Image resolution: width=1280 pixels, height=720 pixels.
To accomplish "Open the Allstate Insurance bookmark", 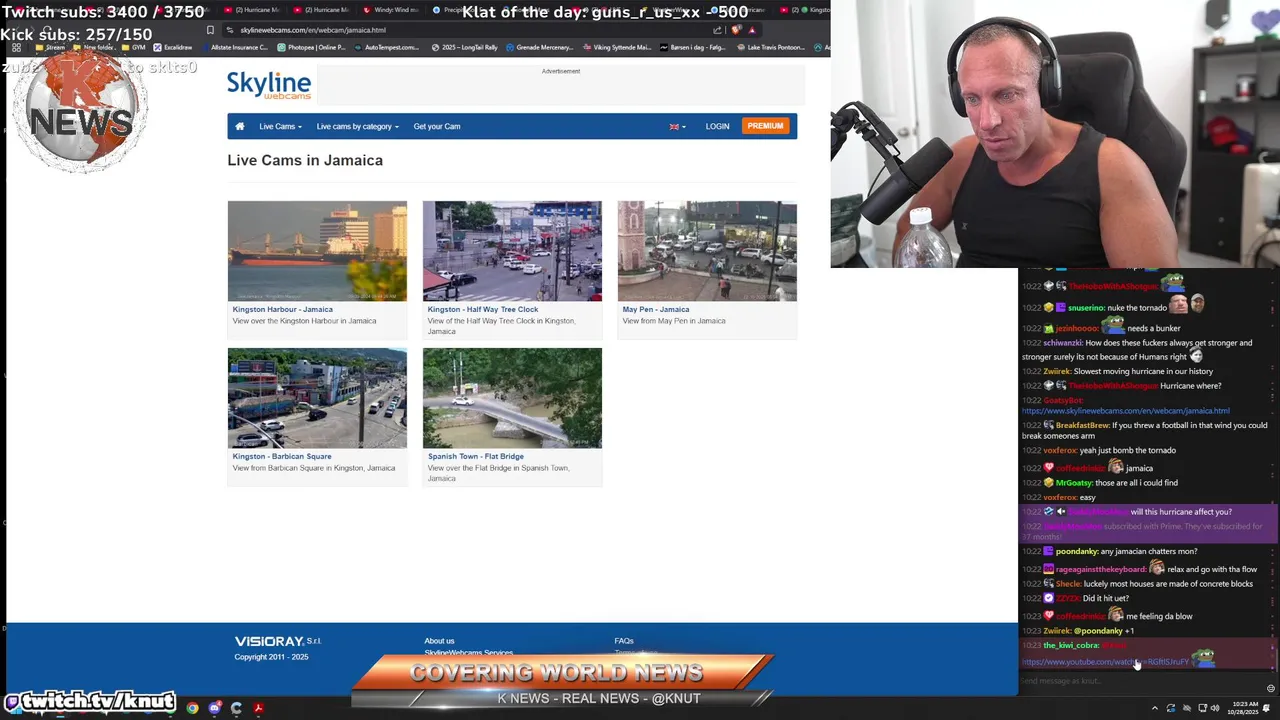I will [x=236, y=47].
